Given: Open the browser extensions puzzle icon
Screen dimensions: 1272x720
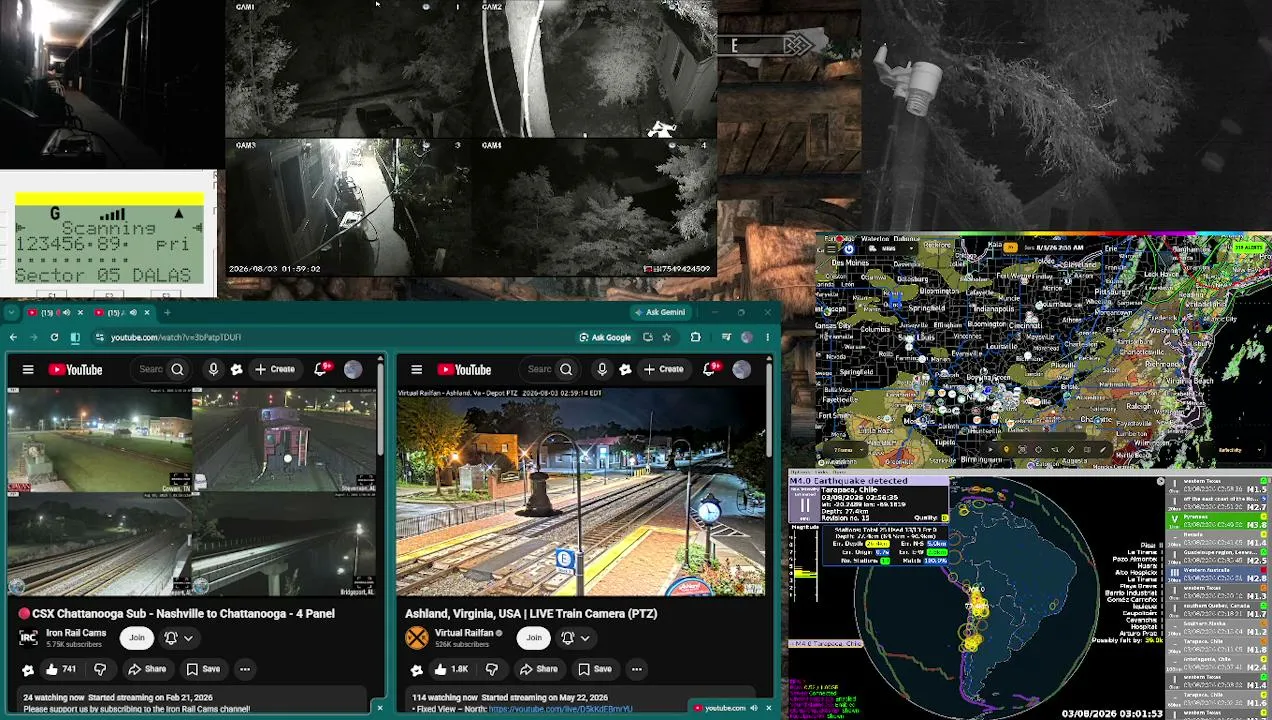Looking at the screenshot, I should point(695,337).
